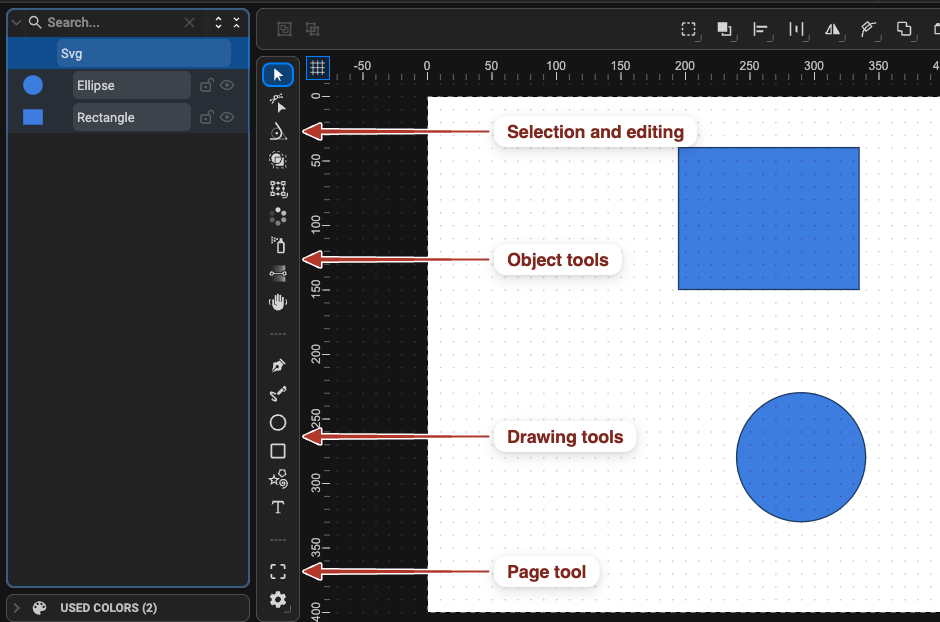The image size is (940, 622).
Task: Clear the search with X icon
Action: click(189, 23)
